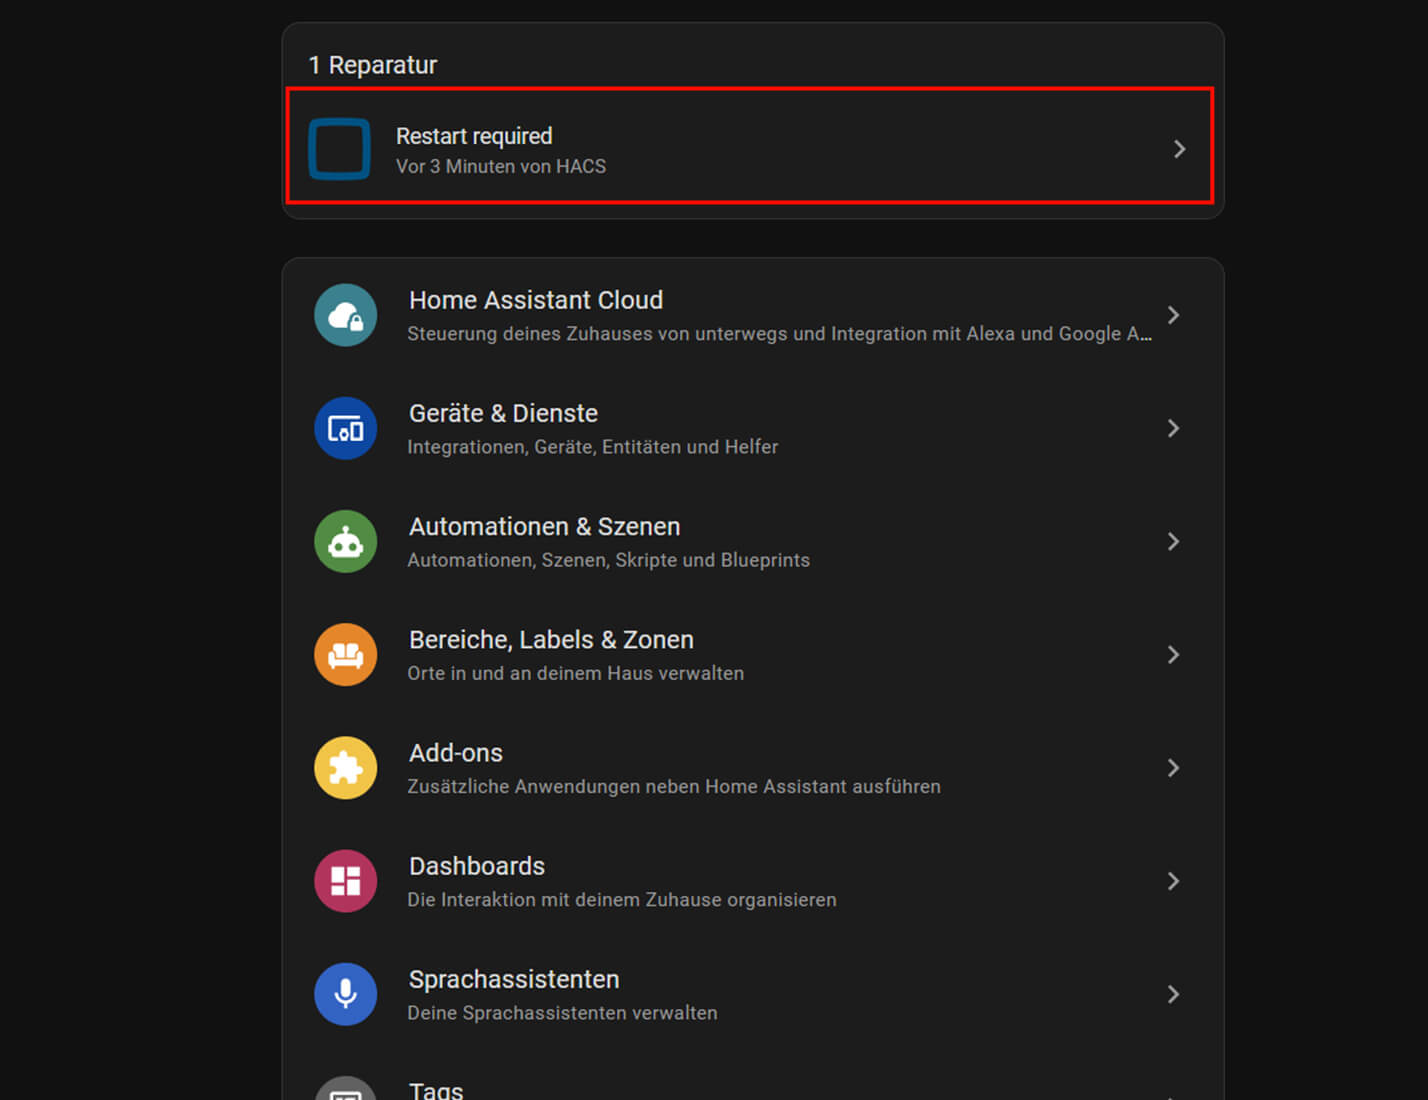Click the partially visible Tags icon

click(346, 1091)
